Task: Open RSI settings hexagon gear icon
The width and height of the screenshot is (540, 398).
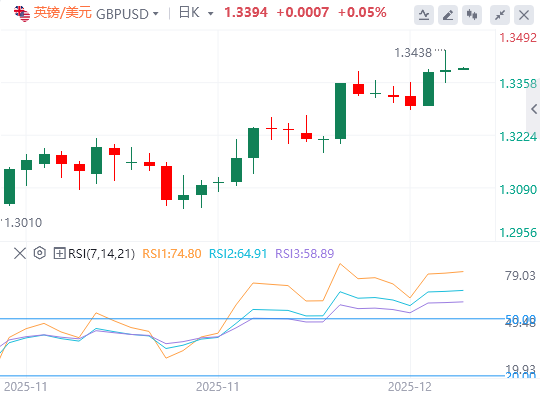Action: click(x=40, y=253)
